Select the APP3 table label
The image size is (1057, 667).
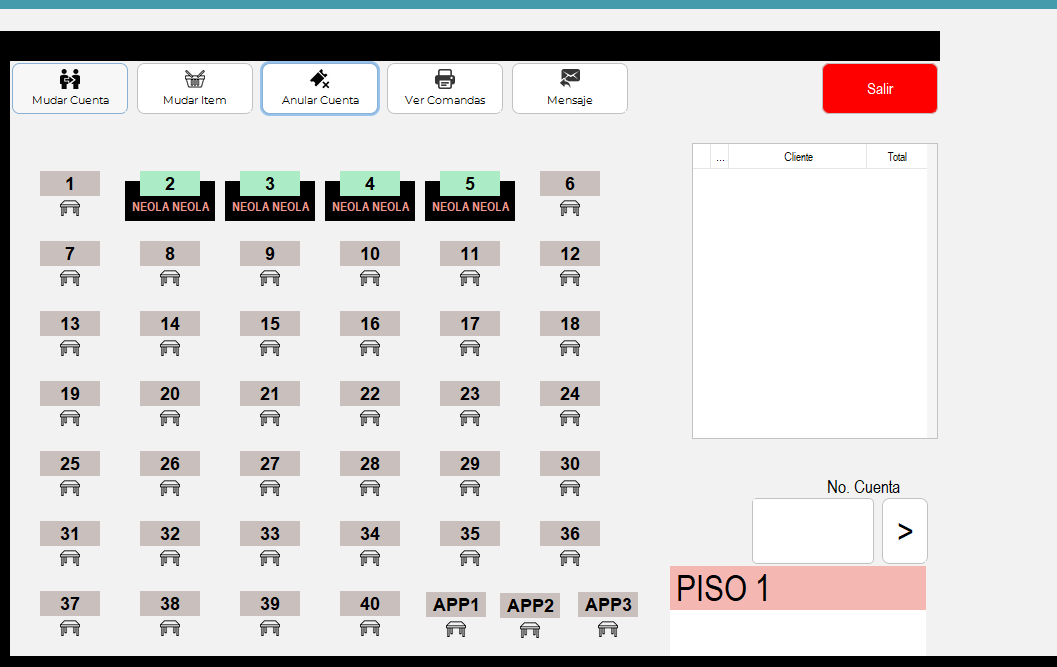pyautogui.click(x=608, y=604)
